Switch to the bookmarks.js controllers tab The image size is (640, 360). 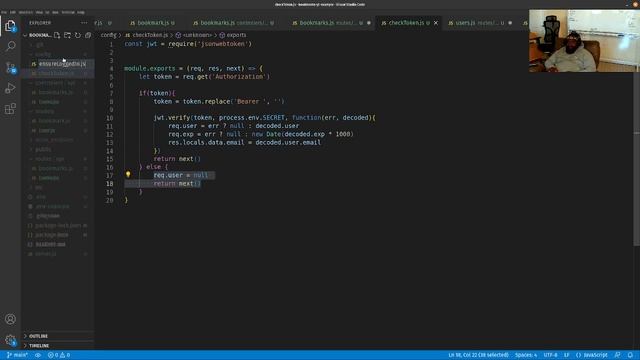(x=233, y=23)
